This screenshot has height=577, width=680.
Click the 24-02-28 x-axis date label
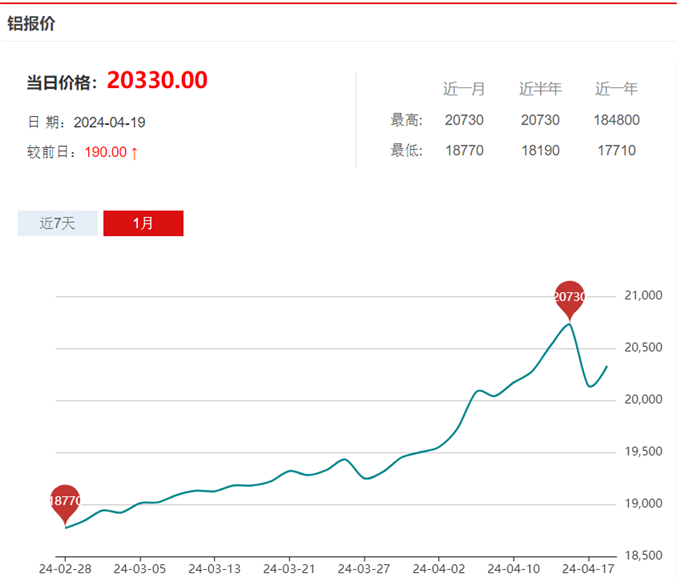click(x=65, y=569)
